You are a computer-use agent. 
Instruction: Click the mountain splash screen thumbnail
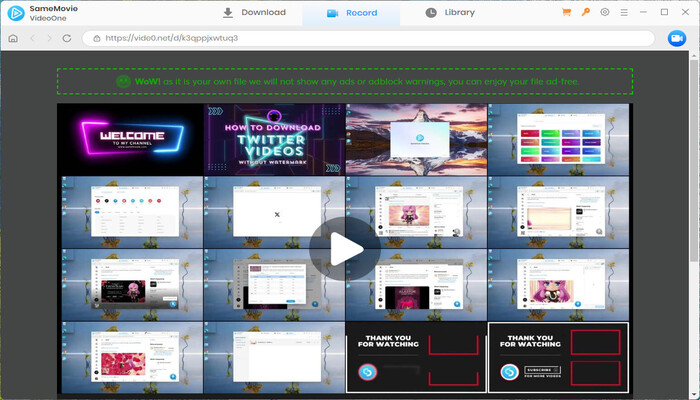pyautogui.click(x=417, y=139)
